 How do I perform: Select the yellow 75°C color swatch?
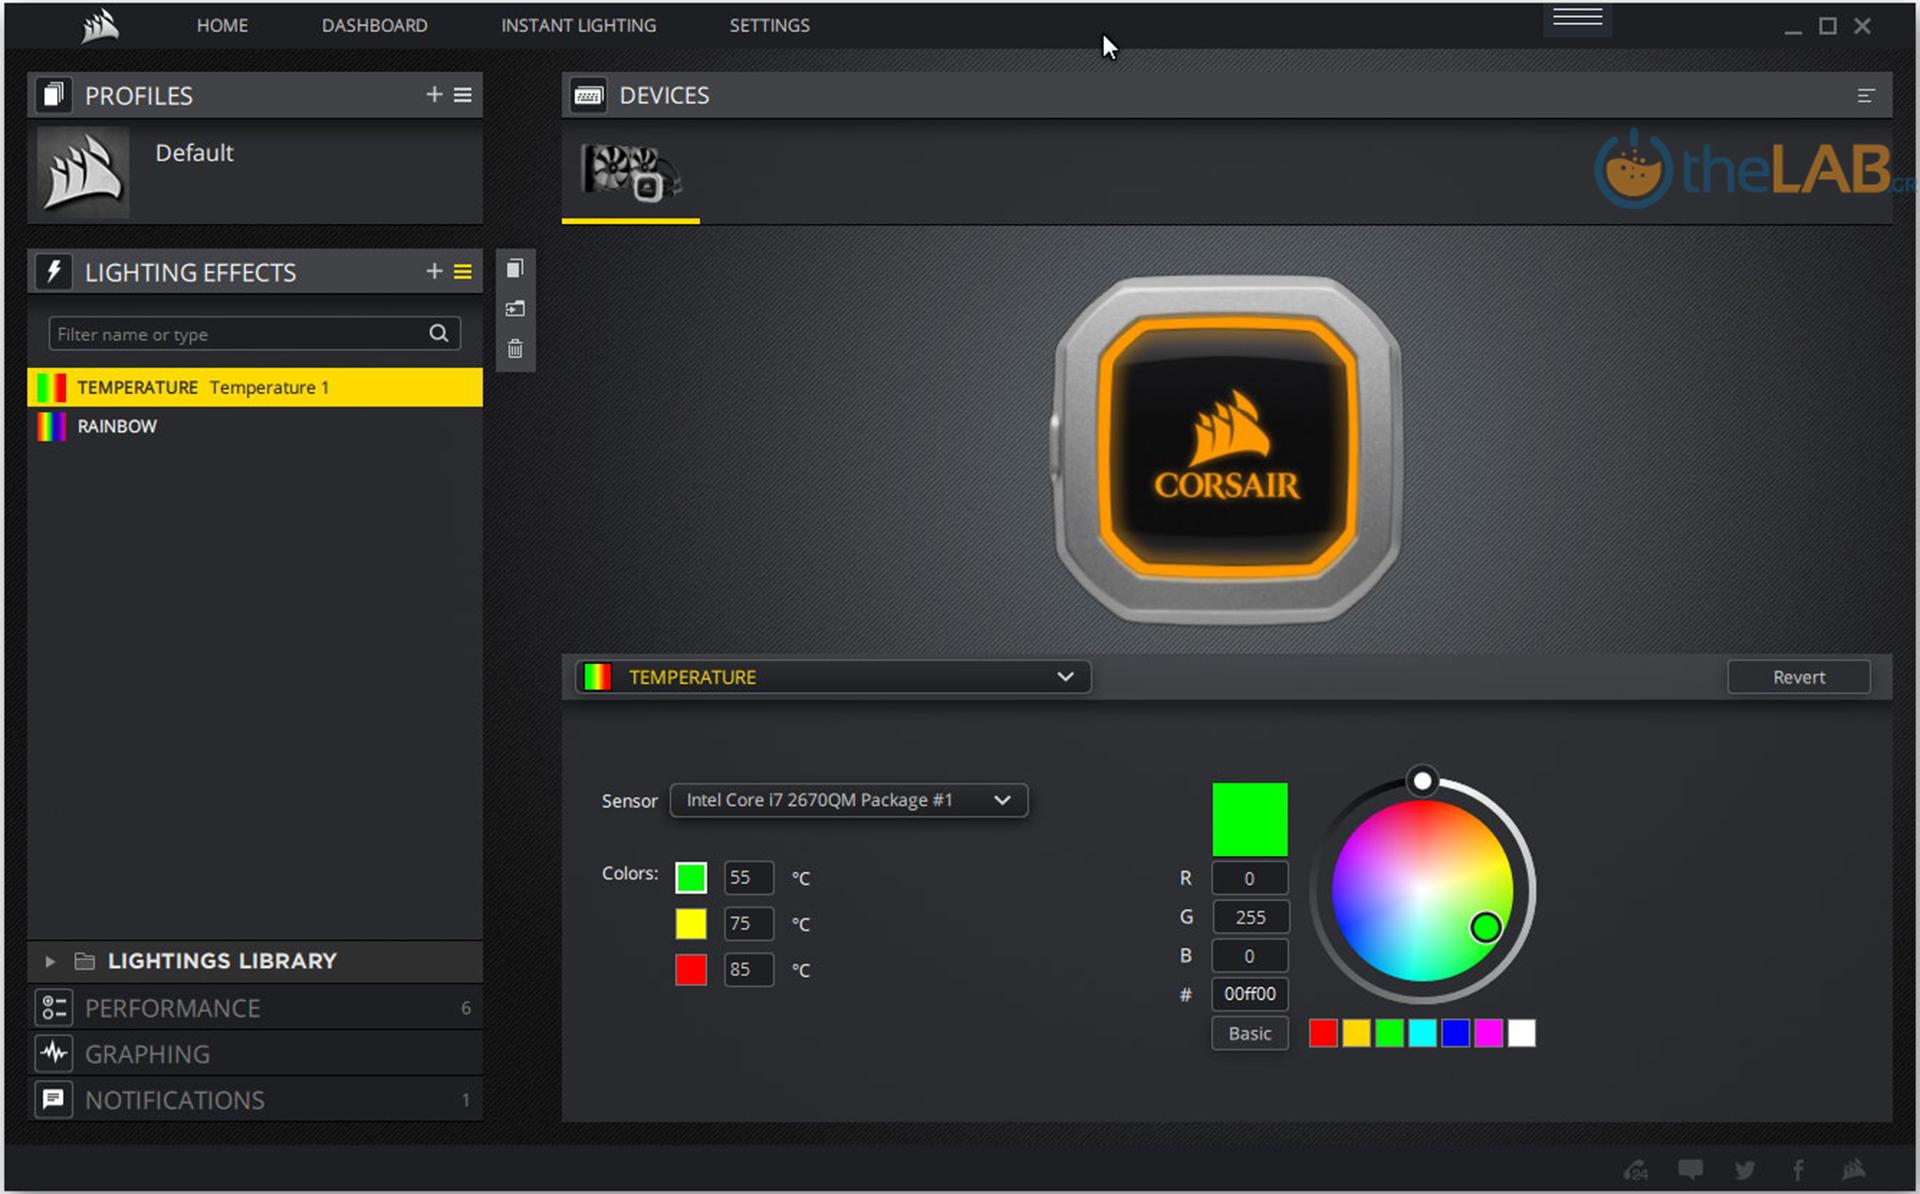pyautogui.click(x=690, y=923)
